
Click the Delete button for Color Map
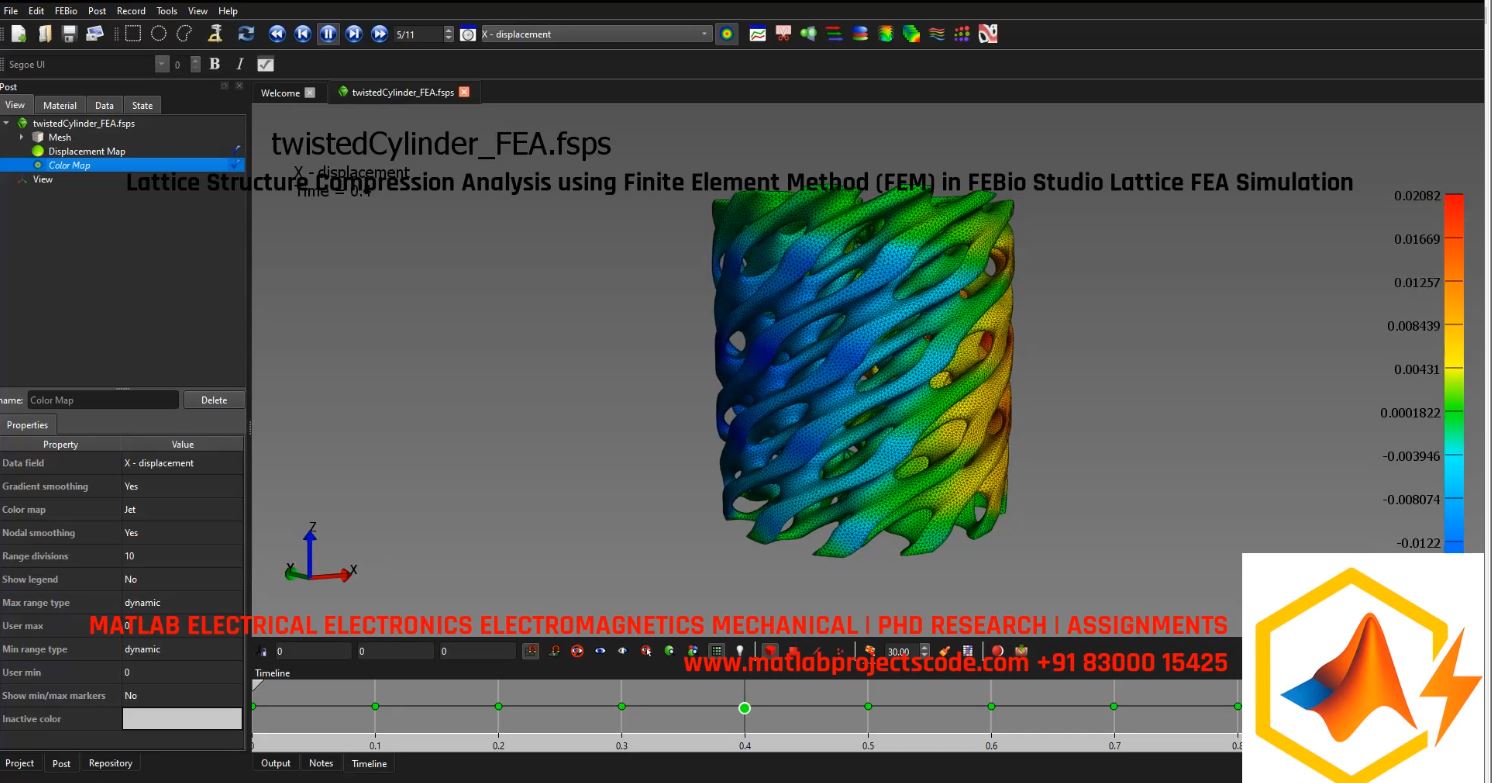point(214,399)
